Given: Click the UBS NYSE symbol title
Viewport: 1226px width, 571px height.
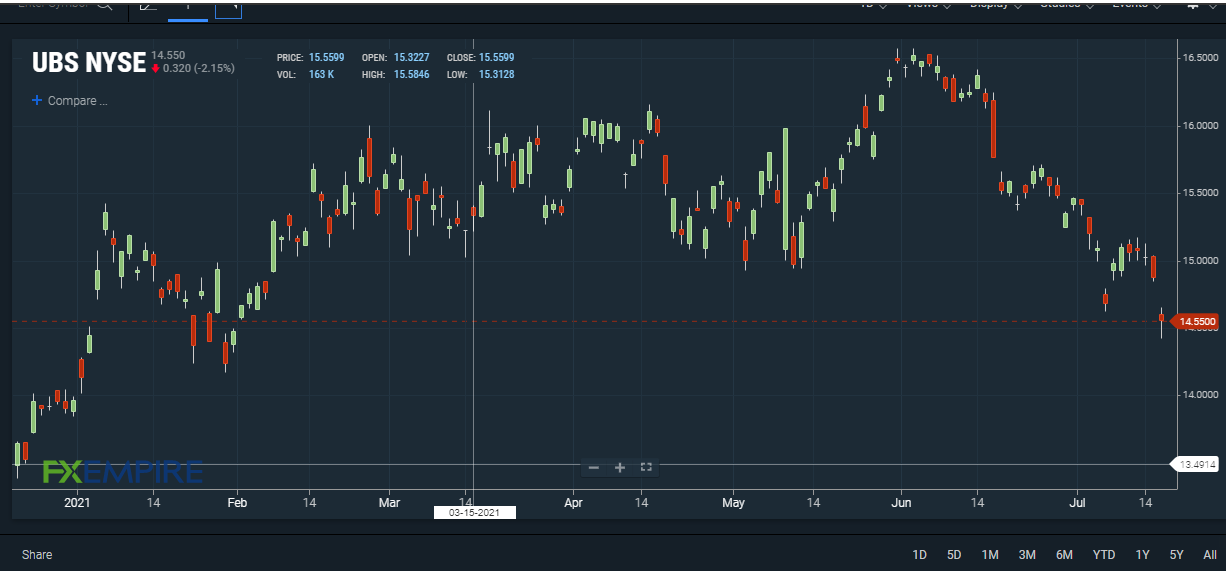Looking at the screenshot, I should 89,63.
